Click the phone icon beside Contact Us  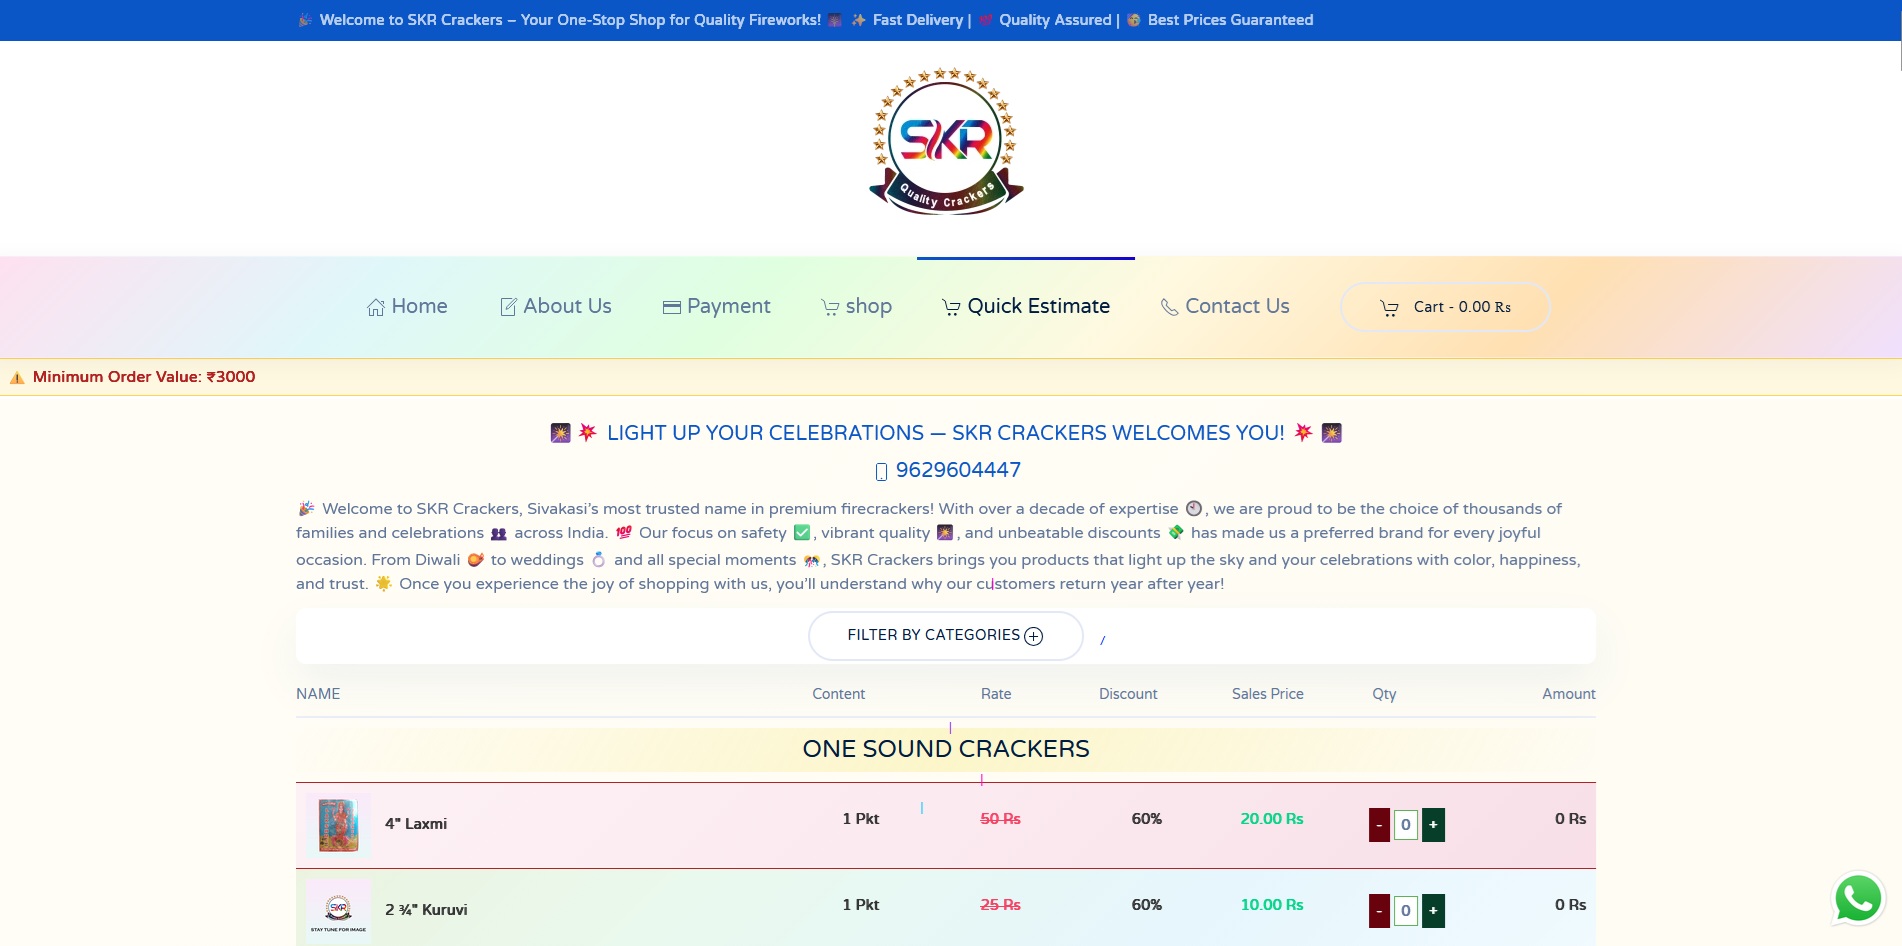(1169, 307)
